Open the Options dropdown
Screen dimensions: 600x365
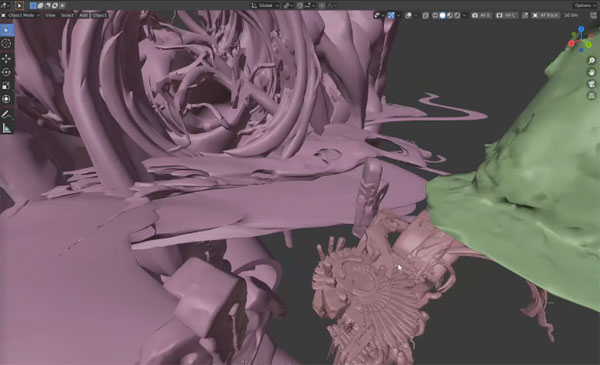point(584,5)
